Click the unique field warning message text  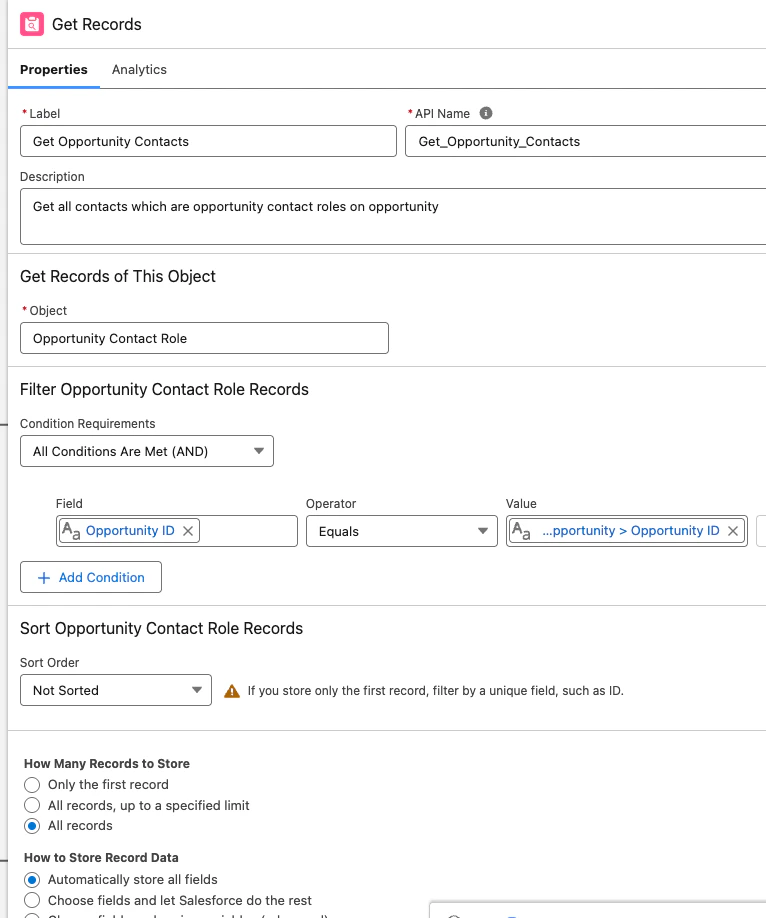[435, 691]
